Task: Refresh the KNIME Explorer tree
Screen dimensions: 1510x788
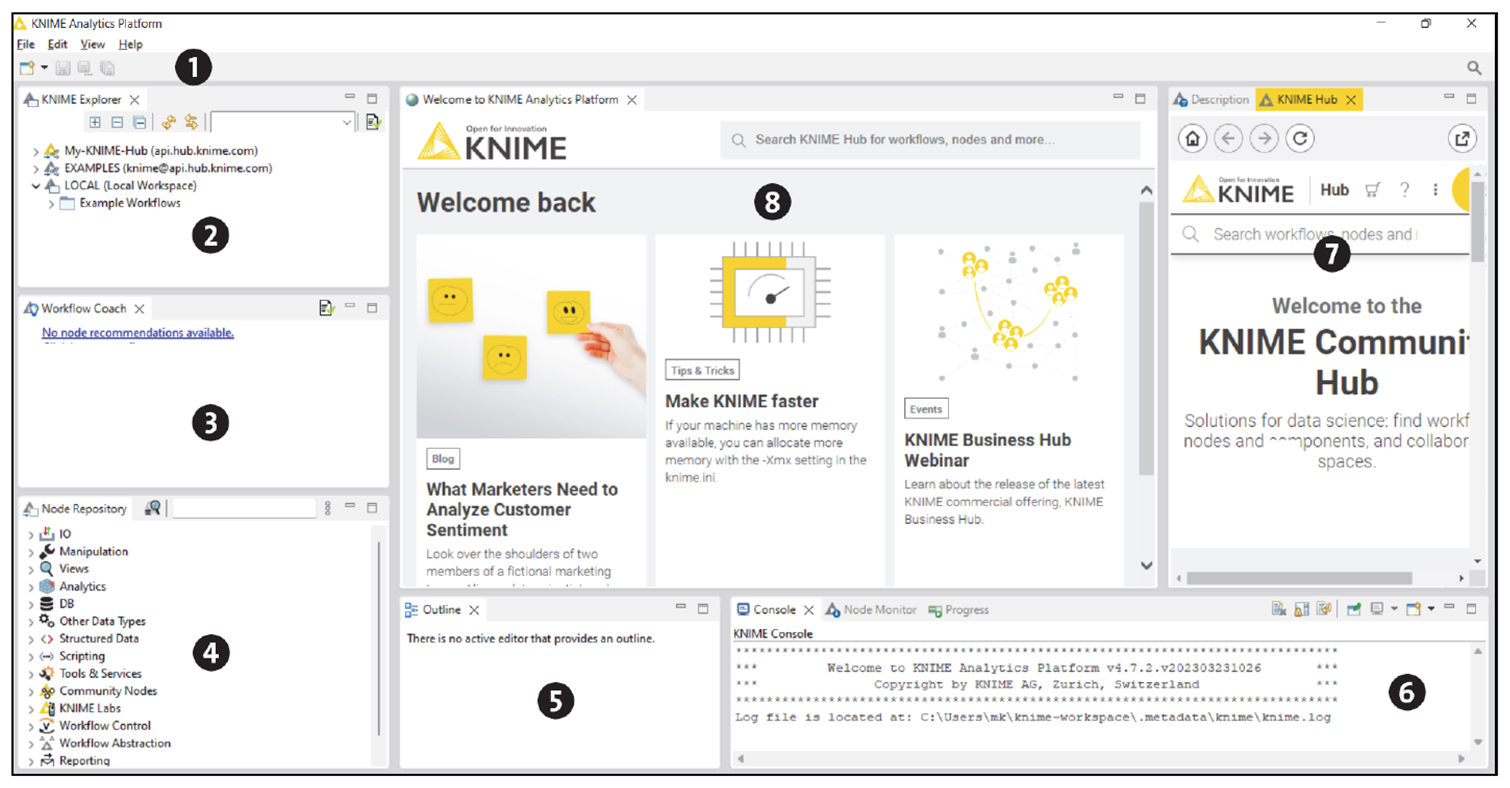Action: coord(169,122)
